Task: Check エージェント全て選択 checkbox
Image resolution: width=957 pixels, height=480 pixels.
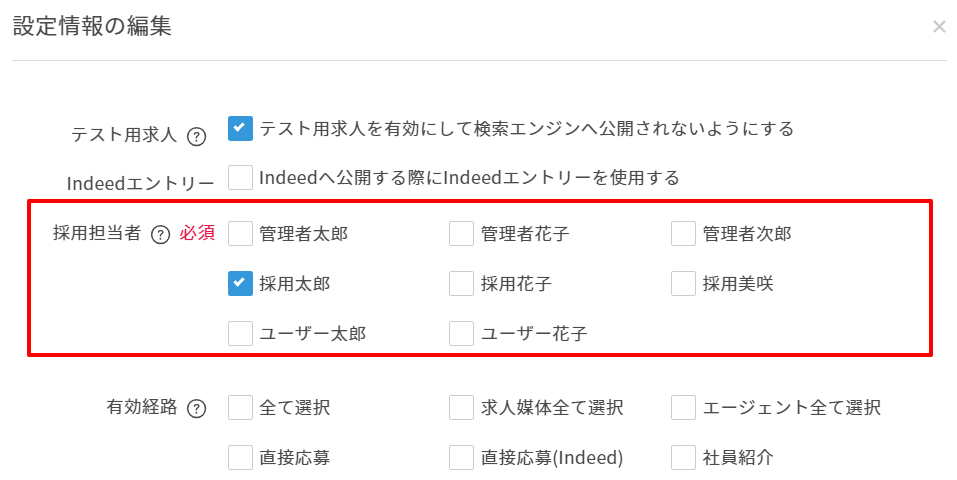Action: coord(683,408)
